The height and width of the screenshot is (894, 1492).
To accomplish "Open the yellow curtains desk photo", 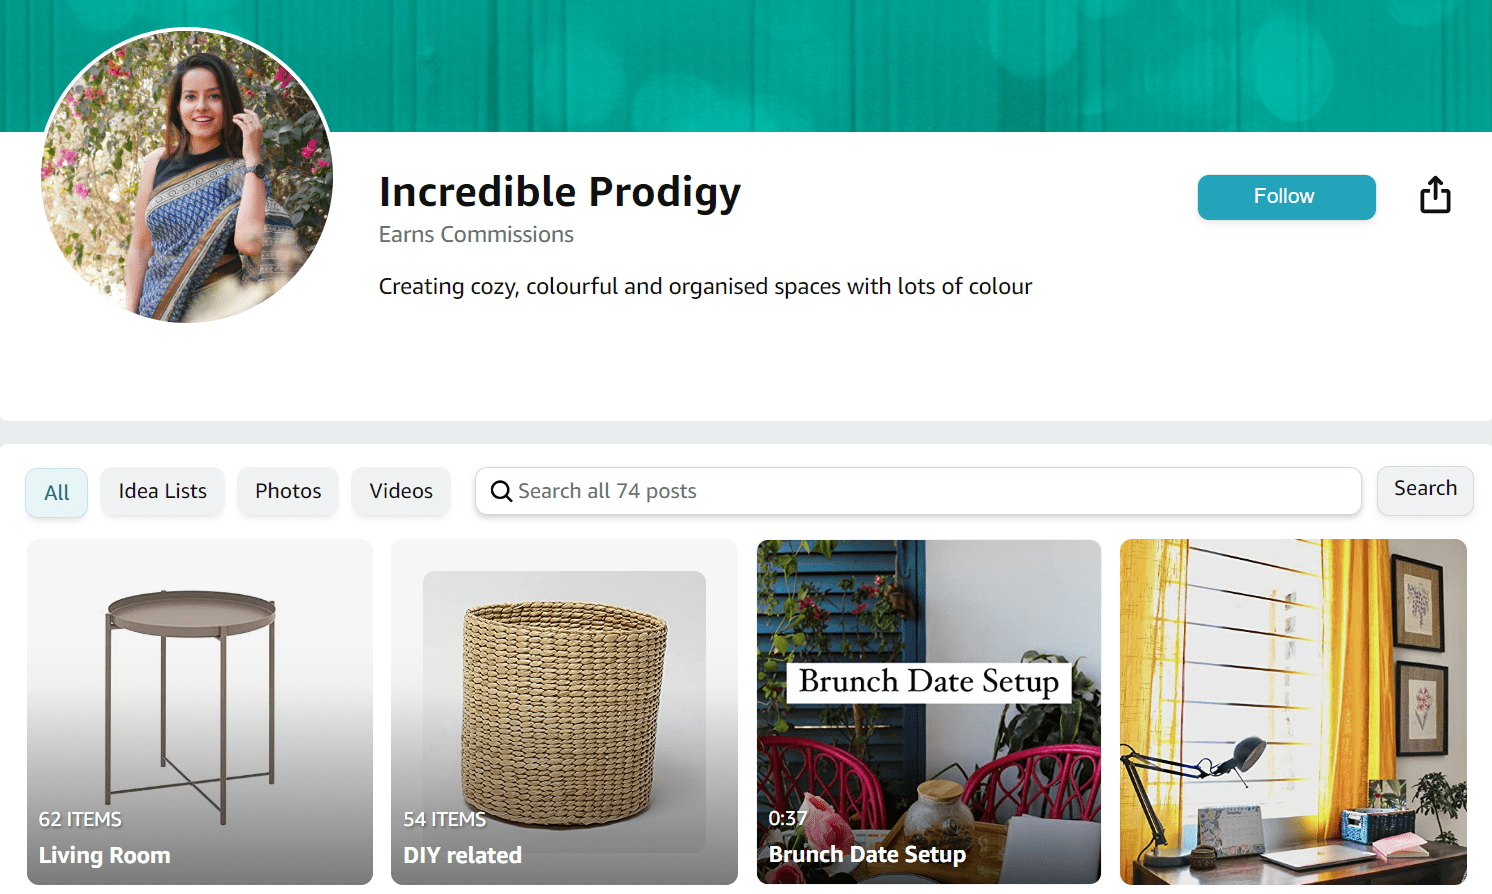I will pyautogui.click(x=1293, y=712).
